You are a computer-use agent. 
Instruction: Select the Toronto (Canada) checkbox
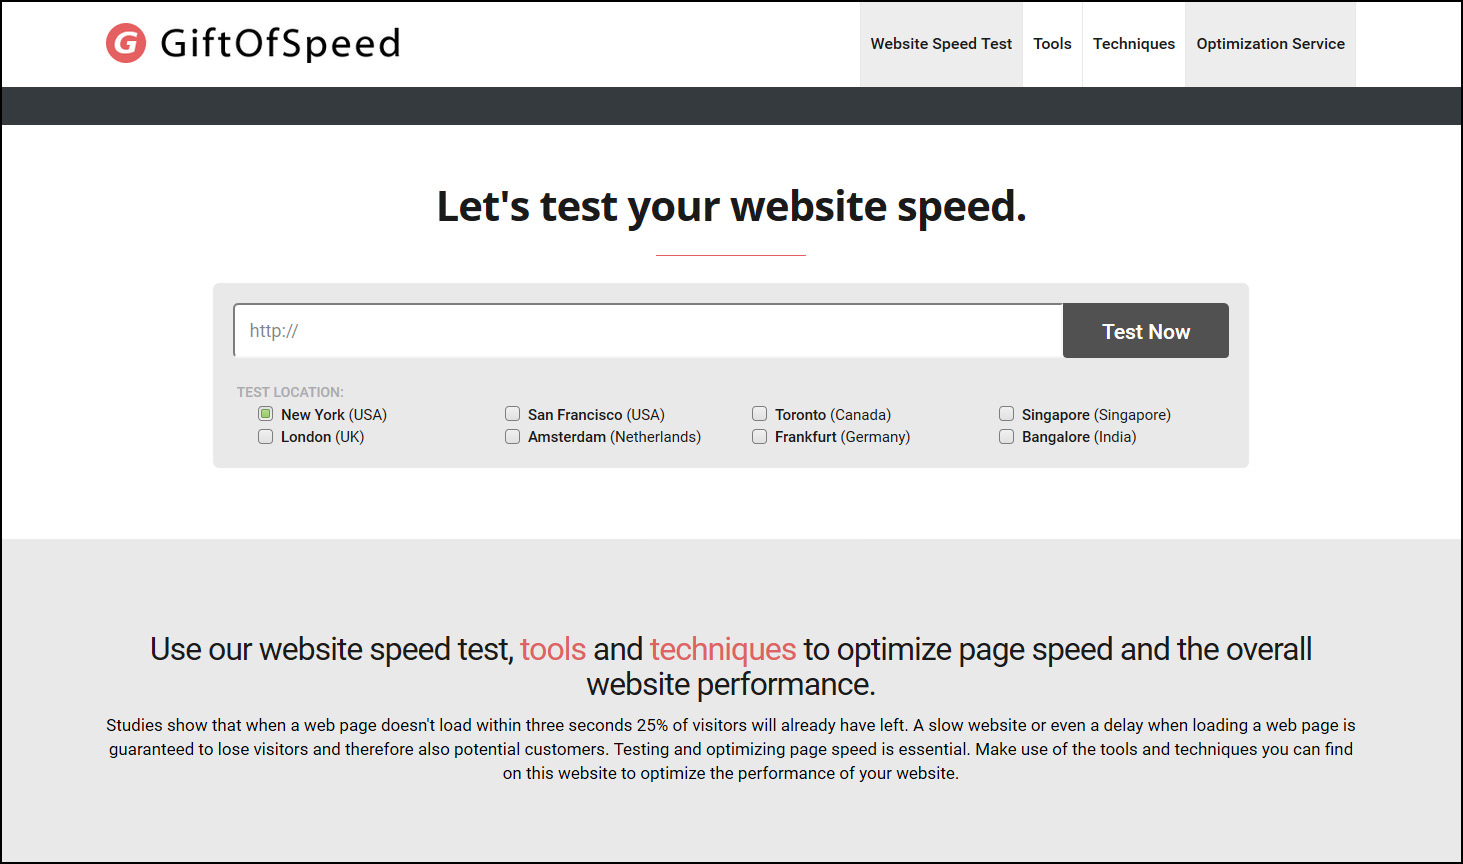[x=759, y=414]
